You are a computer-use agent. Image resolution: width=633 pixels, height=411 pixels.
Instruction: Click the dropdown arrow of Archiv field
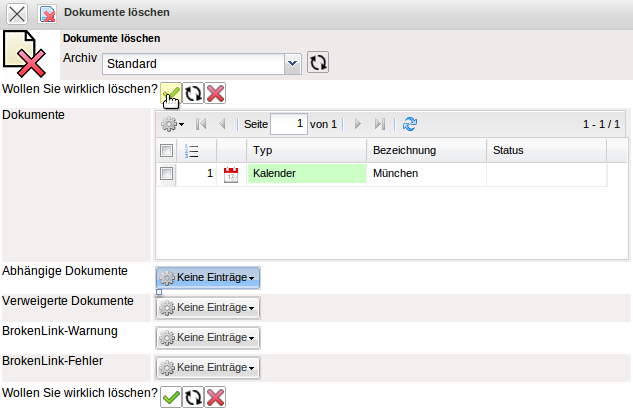tap(293, 64)
